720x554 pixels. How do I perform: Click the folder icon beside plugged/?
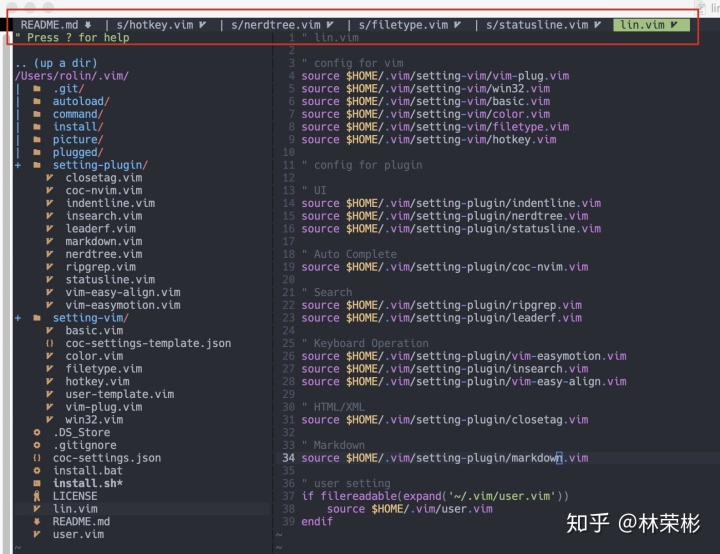(37, 152)
